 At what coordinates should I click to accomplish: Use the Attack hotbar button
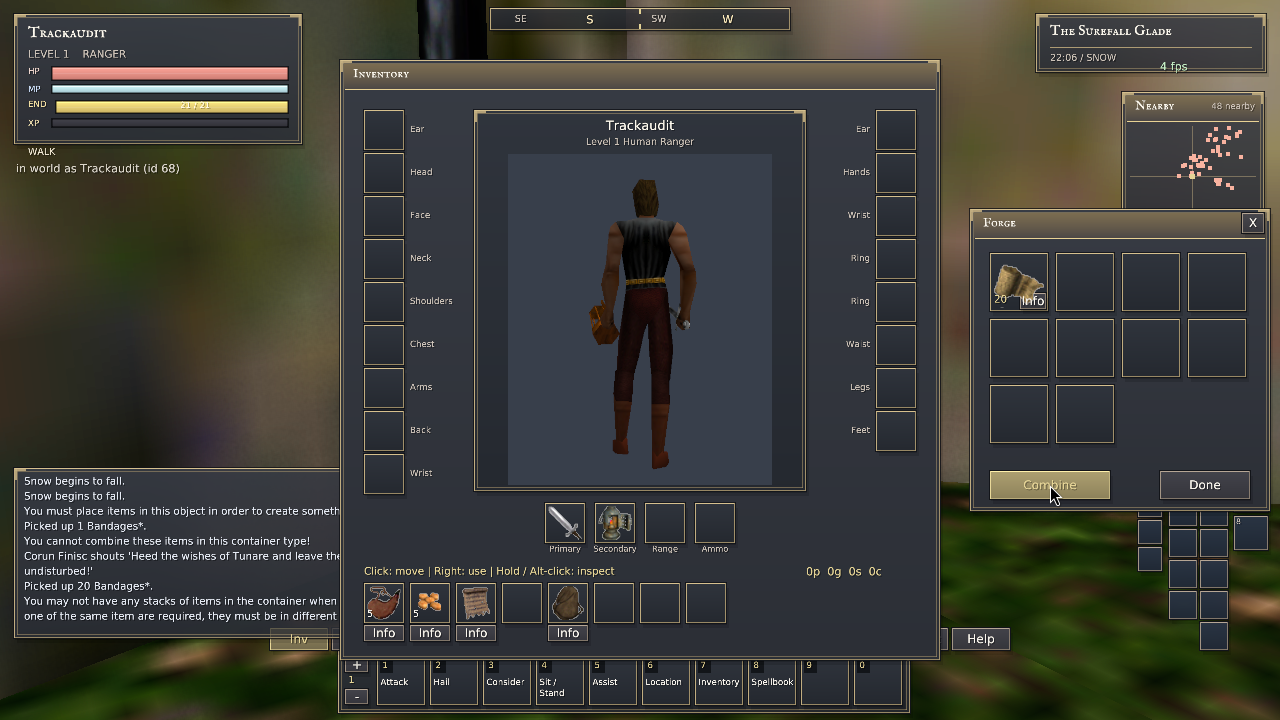pyautogui.click(x=401, y=681)
